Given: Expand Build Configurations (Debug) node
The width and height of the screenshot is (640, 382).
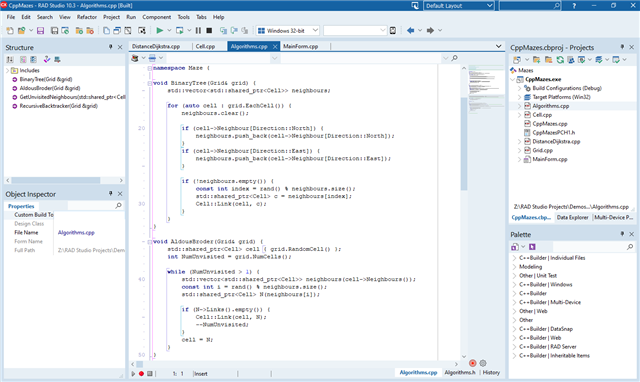Looking at the screenshot, I should click(x=519, y=88).
